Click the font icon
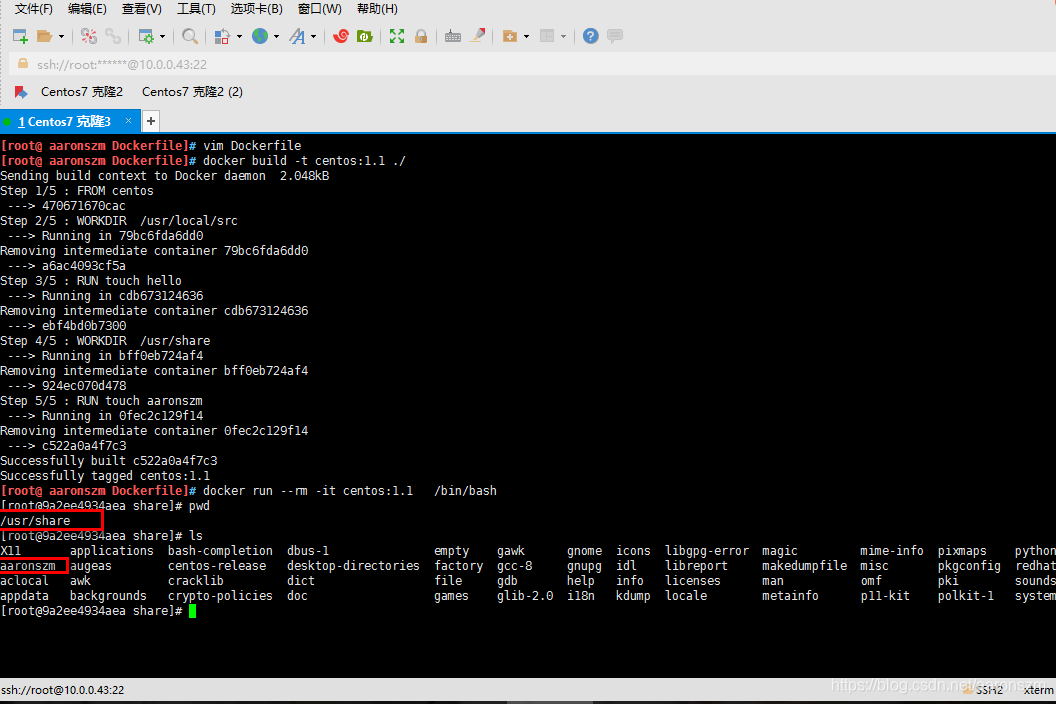The image size is (1056, 704). pos(297,36)
